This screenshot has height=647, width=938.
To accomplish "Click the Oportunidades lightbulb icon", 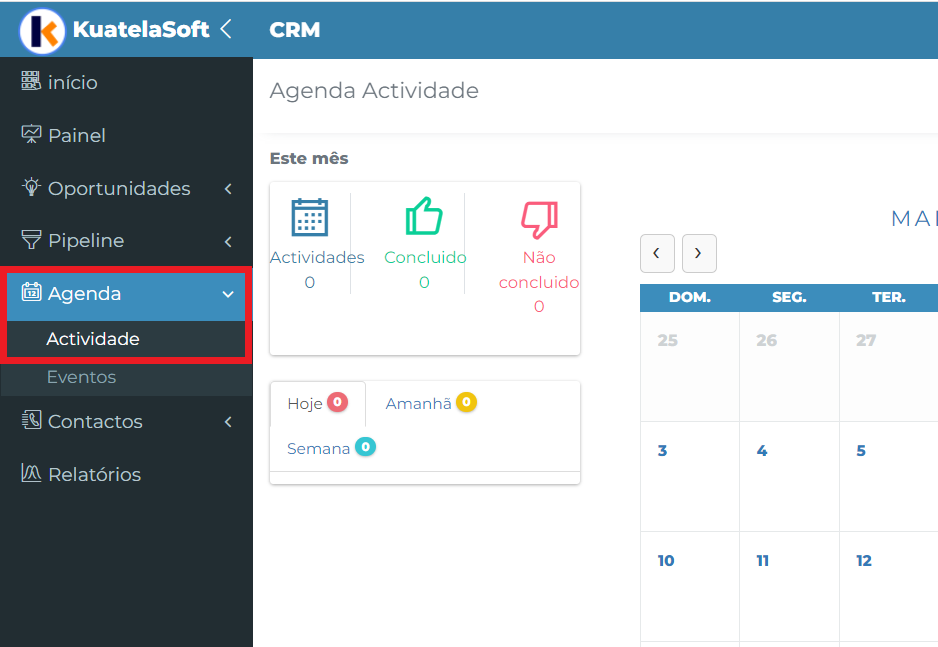I will pos(31,187).
